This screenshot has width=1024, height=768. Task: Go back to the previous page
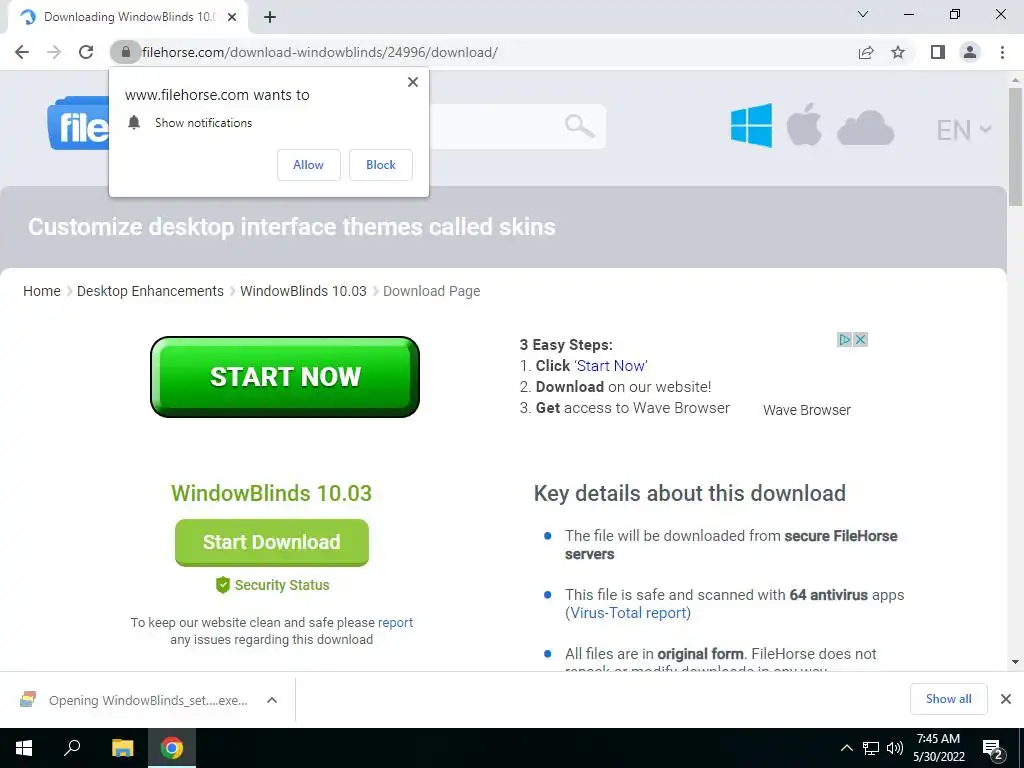click(22, 52)
